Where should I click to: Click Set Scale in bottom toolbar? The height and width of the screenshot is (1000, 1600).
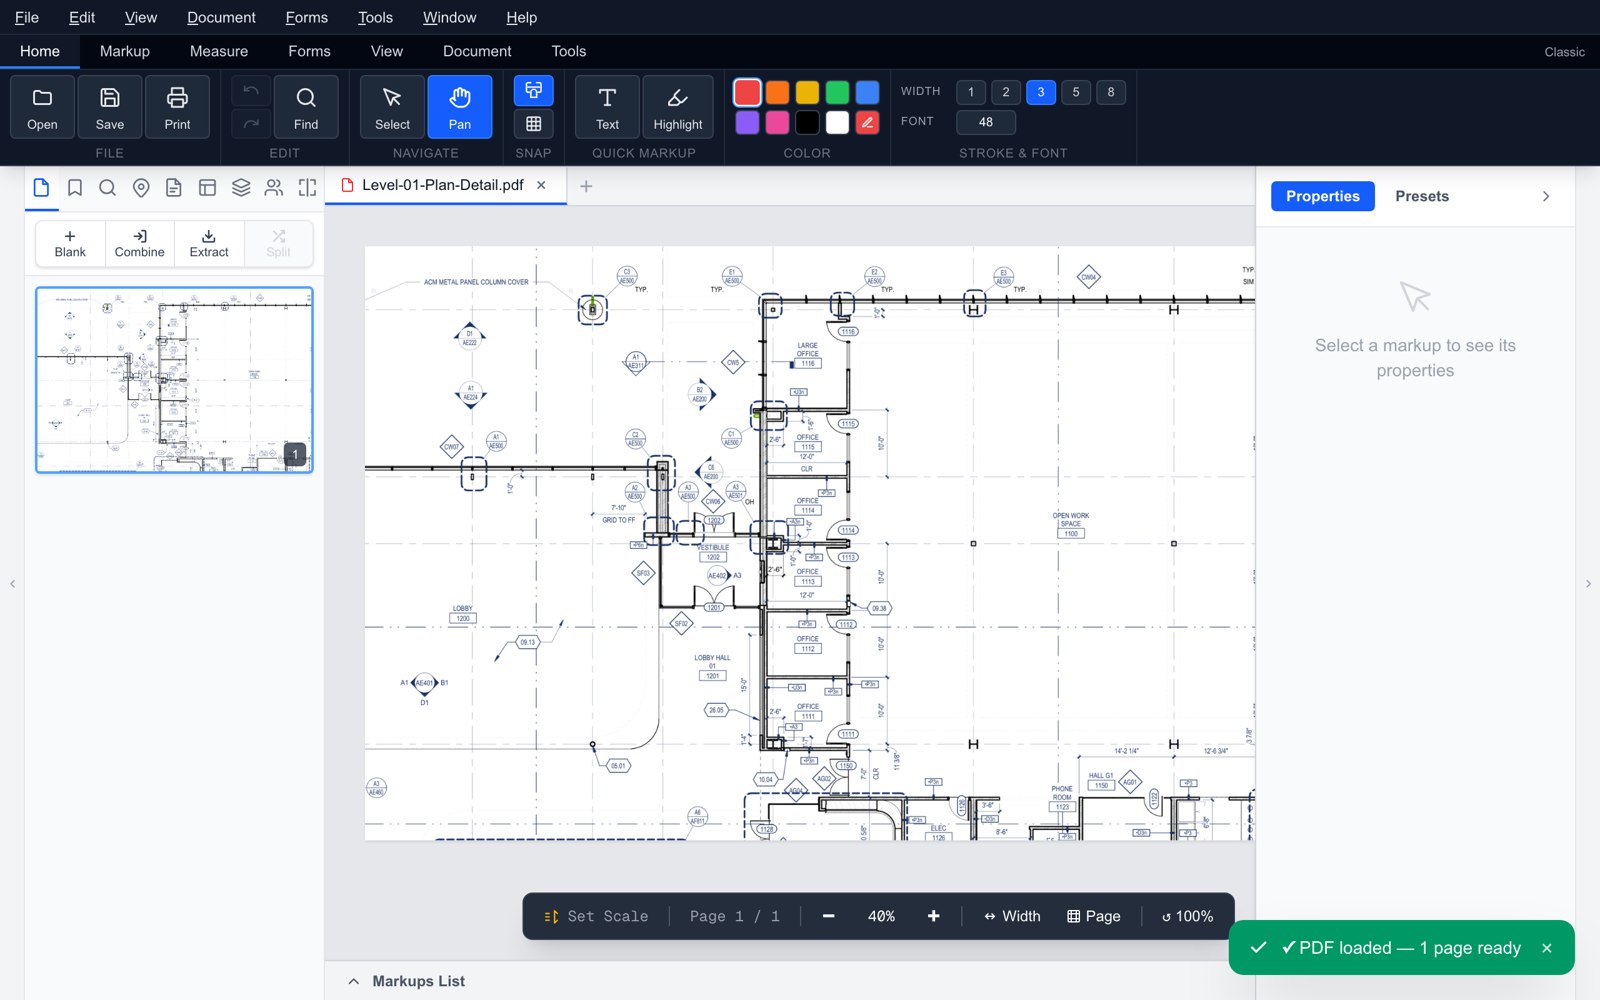tap(596, 916)
